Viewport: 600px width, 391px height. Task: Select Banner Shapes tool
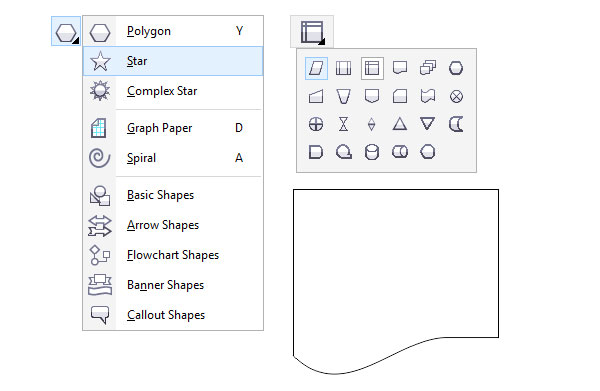pos(173,285)
